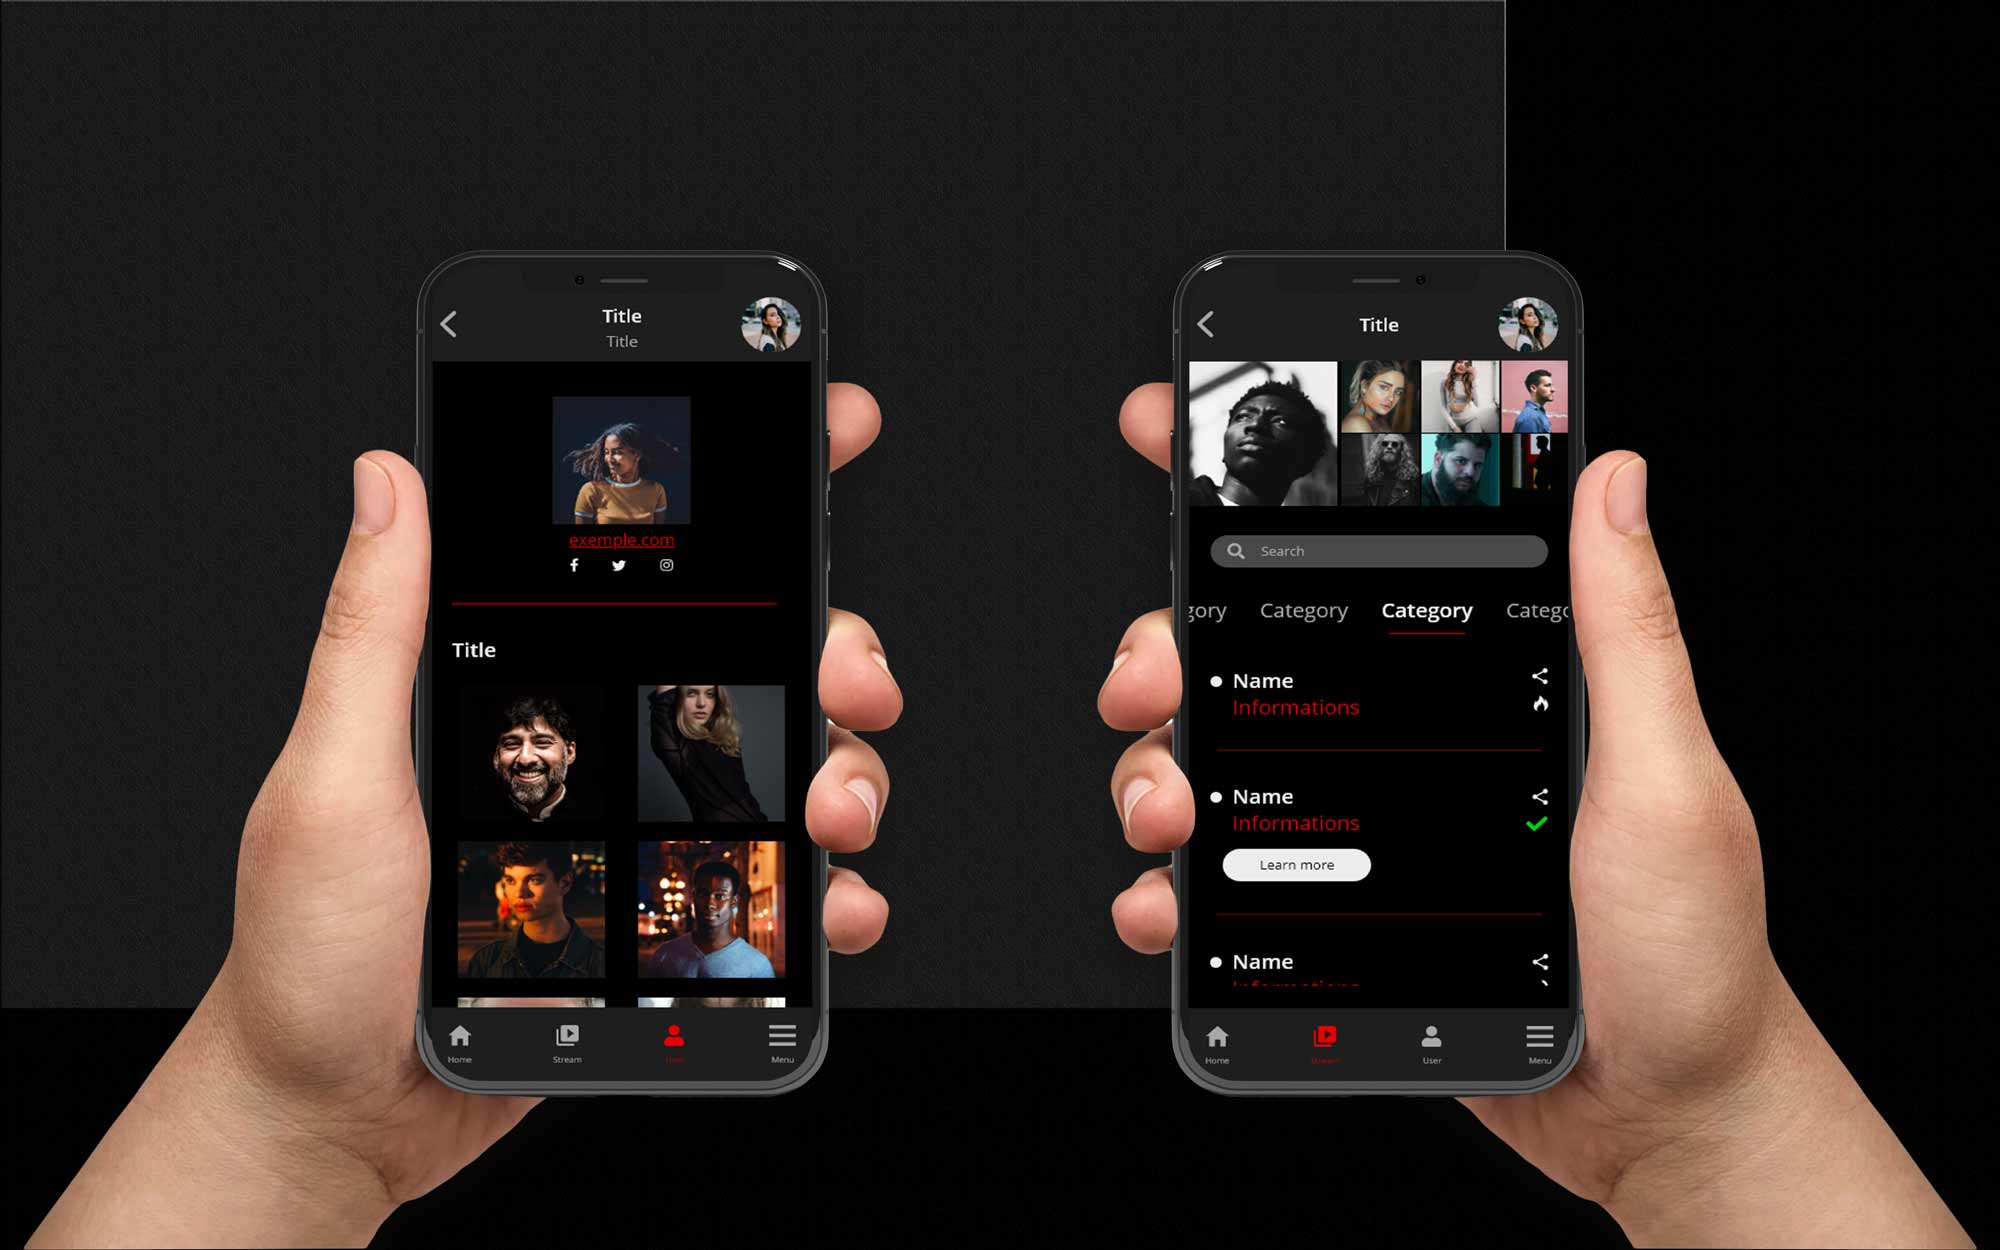
Task: Tap the Instagram icon on left phone
Action: (665, 565)
